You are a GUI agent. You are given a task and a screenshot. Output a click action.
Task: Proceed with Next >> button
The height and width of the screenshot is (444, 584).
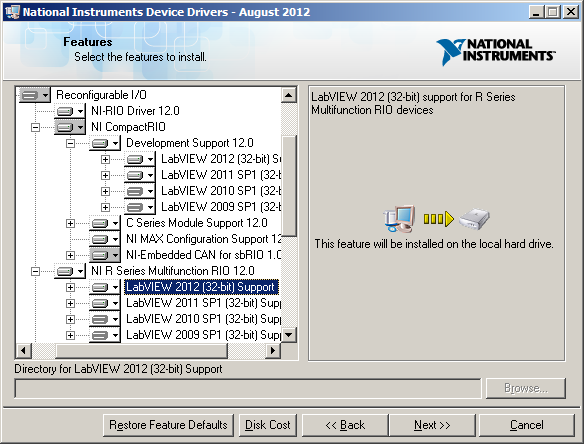[432, 425]
